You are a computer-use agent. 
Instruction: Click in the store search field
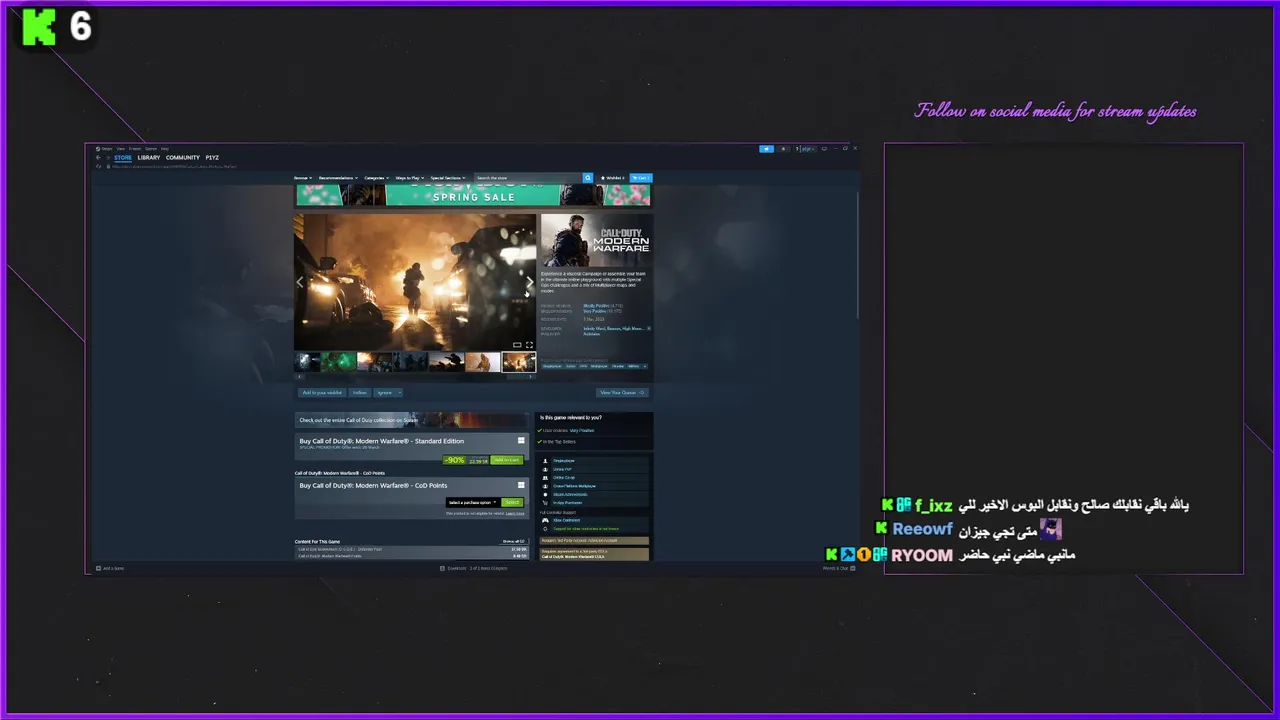click(x=528, y=178)
